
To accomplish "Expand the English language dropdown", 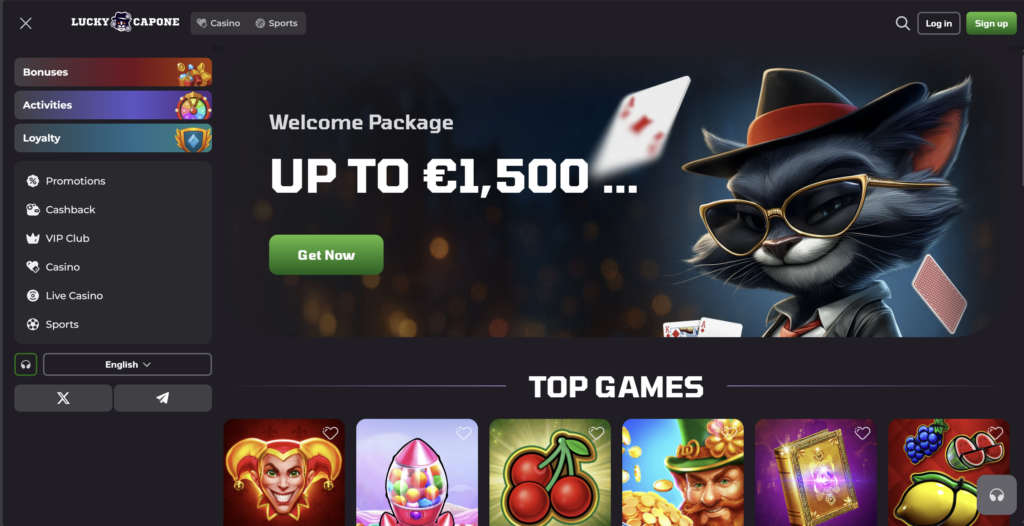I will pos(127,365).
